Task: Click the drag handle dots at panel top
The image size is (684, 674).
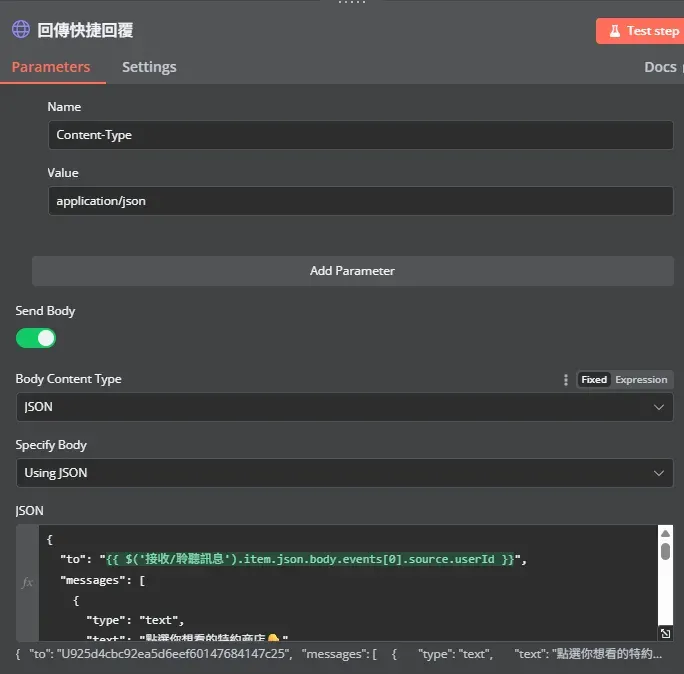Action: click(352, 3)
